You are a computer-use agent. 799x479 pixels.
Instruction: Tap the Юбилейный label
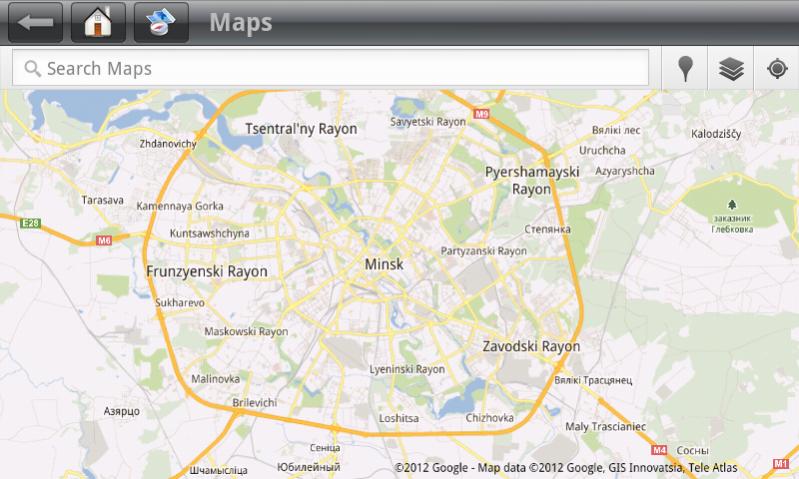(x=308, y=467)
